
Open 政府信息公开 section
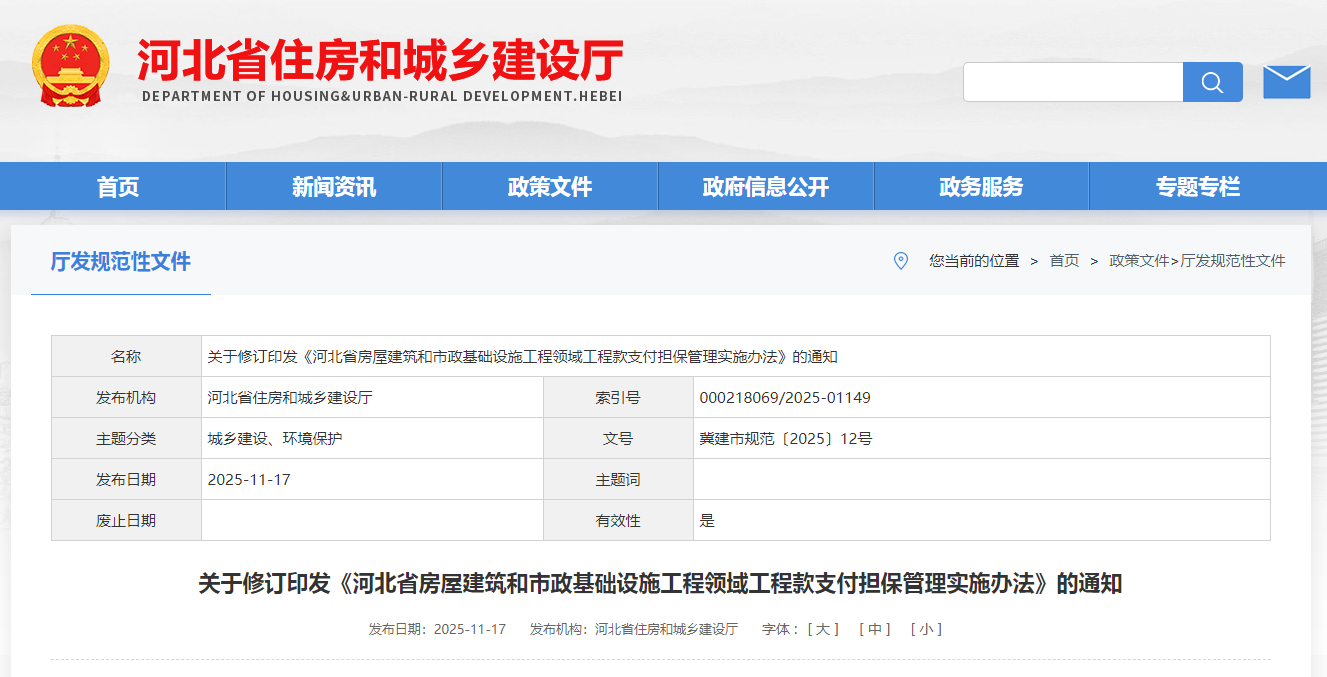point(766,187)
